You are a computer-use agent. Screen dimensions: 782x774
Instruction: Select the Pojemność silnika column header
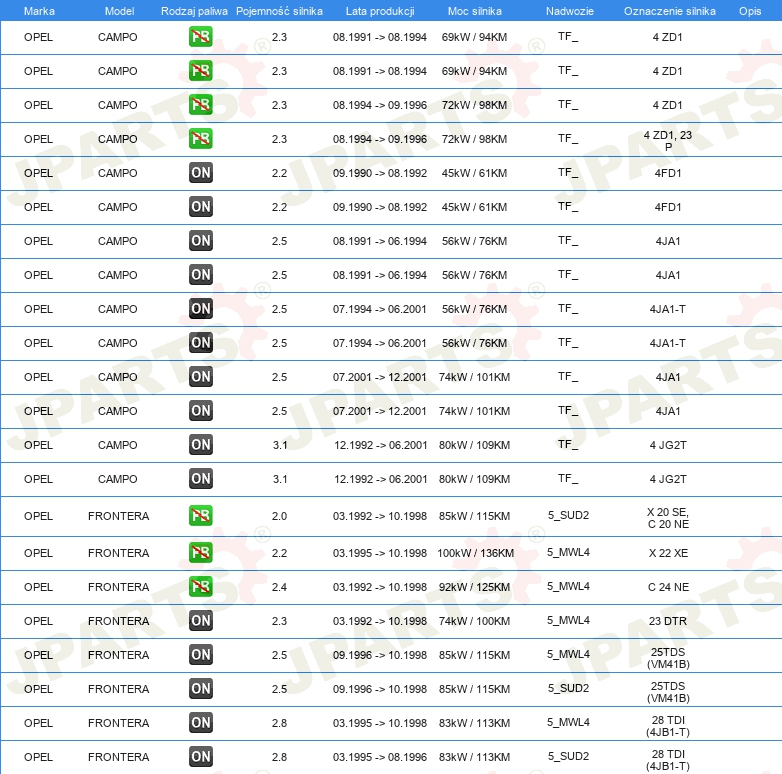click(279, 11)
